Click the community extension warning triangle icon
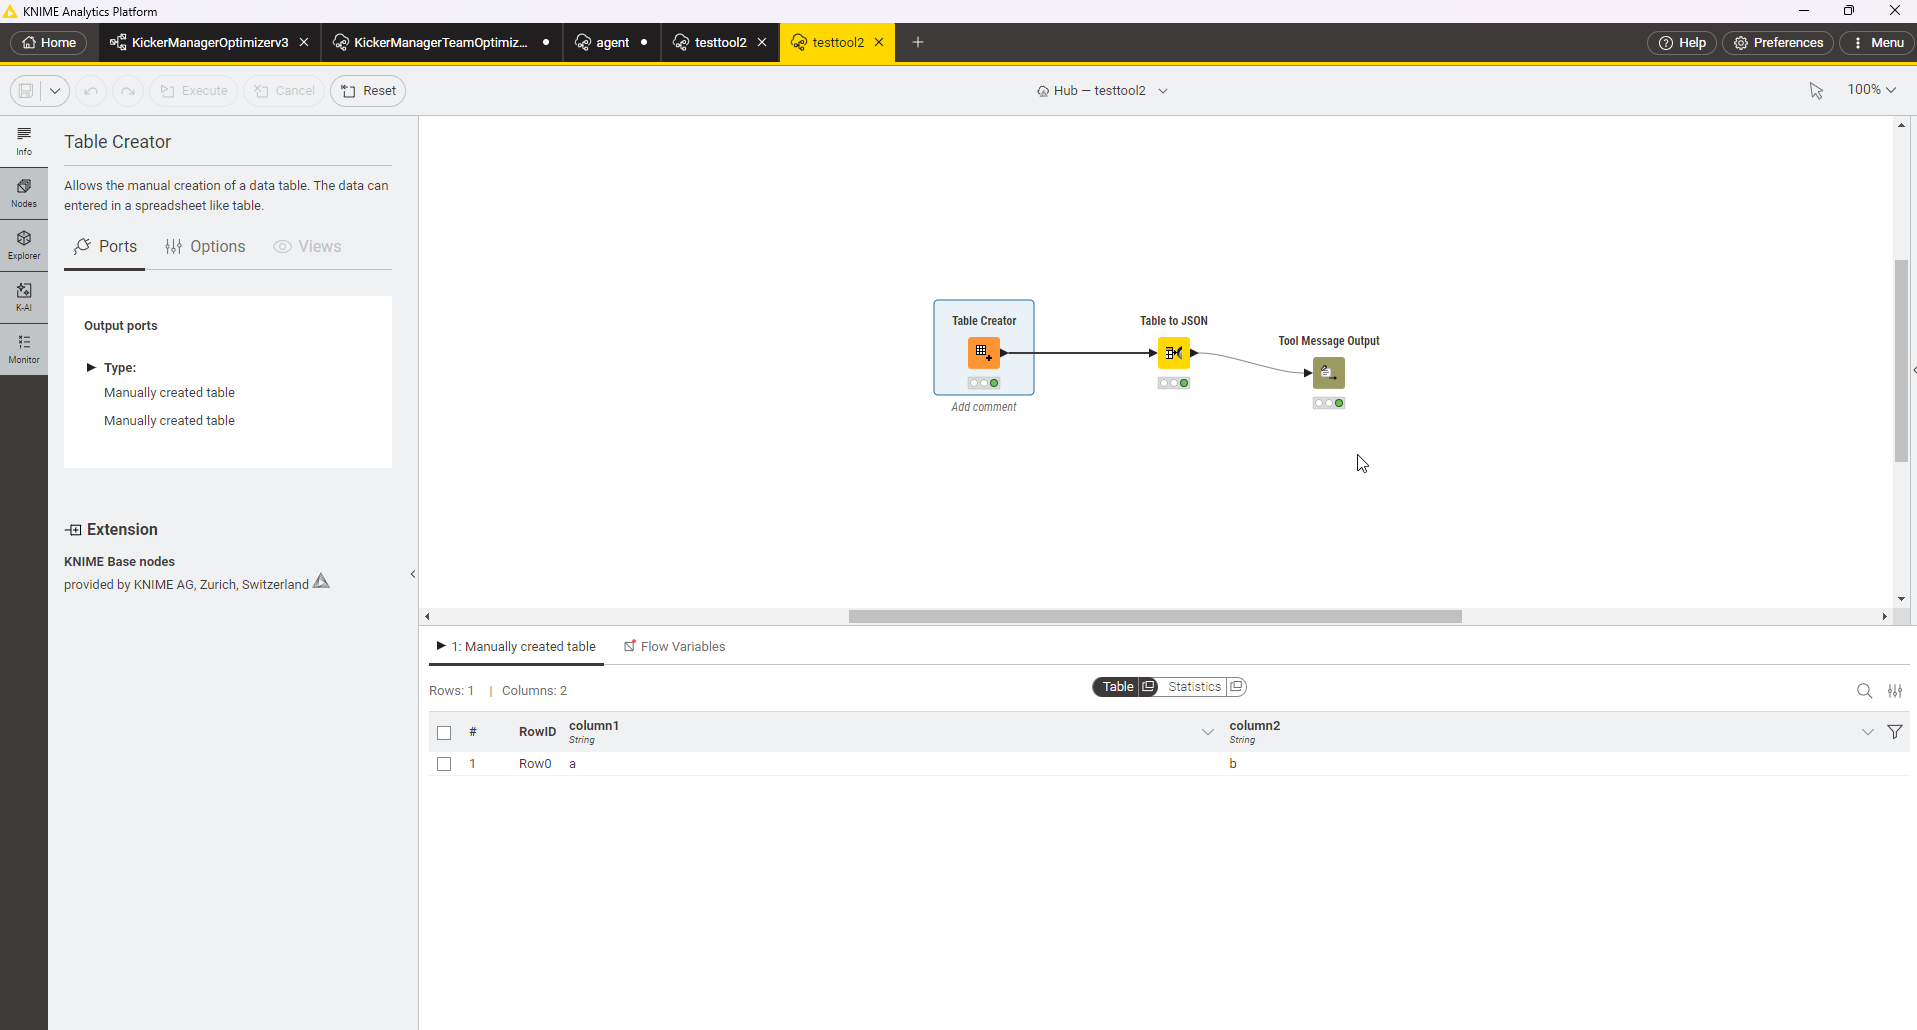This screenshot has height=1030, width=1917. pyautogui.click(x=321, y=582)
